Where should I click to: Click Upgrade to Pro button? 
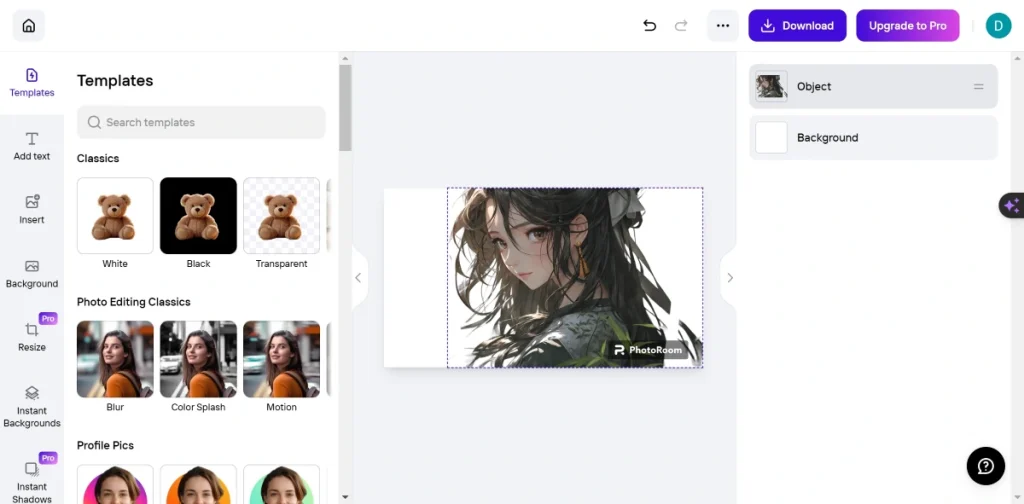907,26
